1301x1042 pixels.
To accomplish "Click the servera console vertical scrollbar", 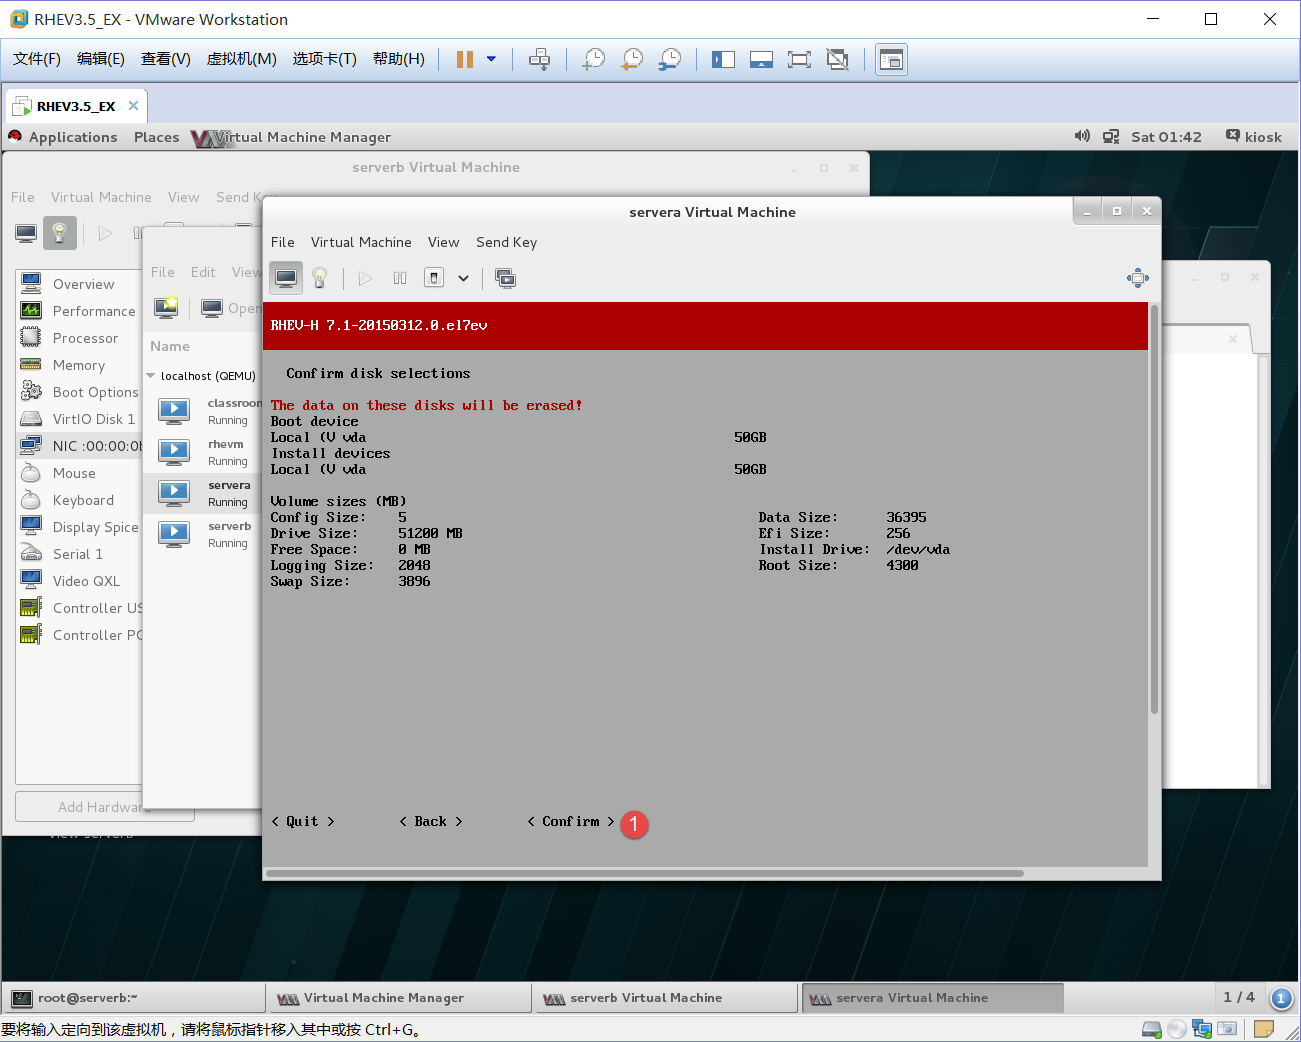I will click(1154, 510).
